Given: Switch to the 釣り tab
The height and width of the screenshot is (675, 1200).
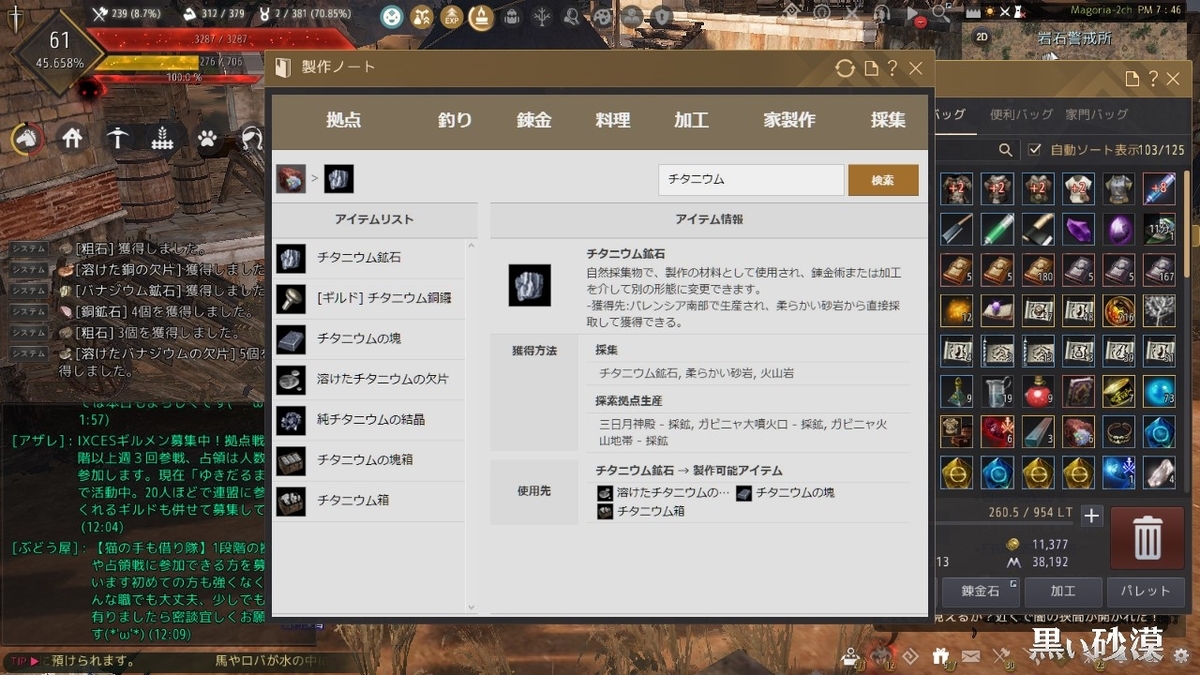Looking at the screenshot, I should point(455,121).
